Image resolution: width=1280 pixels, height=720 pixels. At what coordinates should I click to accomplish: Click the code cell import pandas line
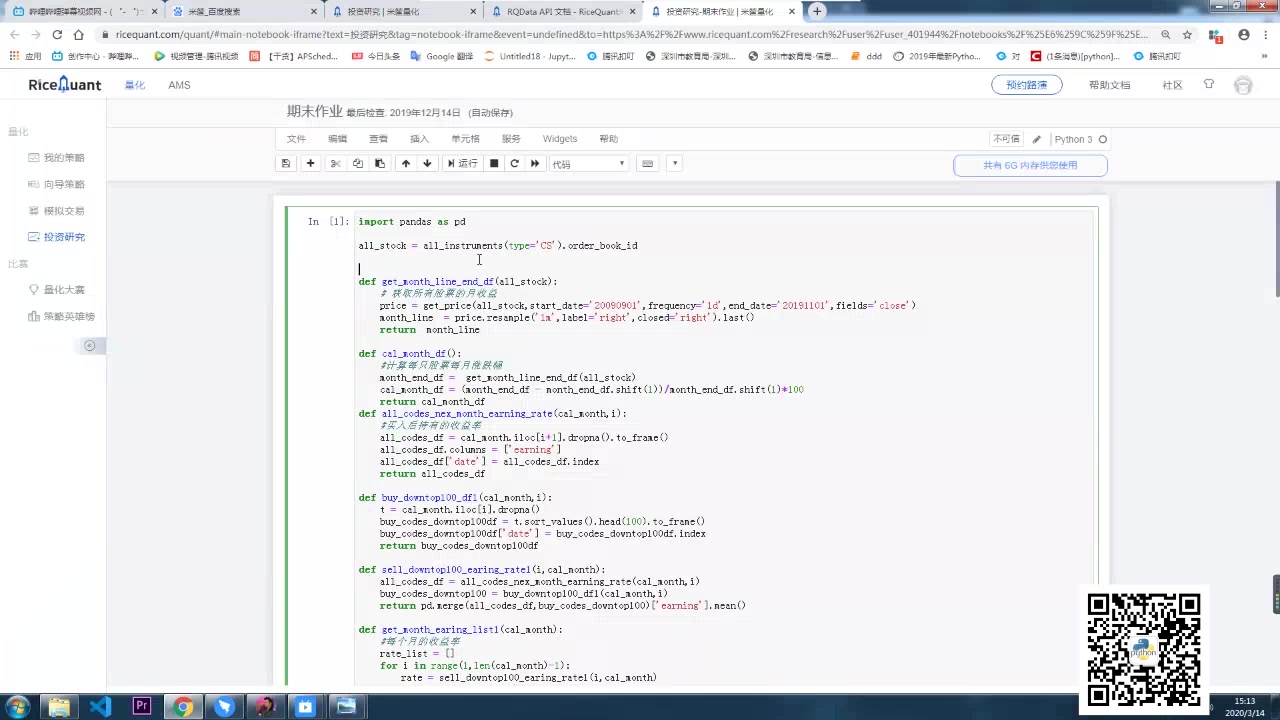pos(412,222)
